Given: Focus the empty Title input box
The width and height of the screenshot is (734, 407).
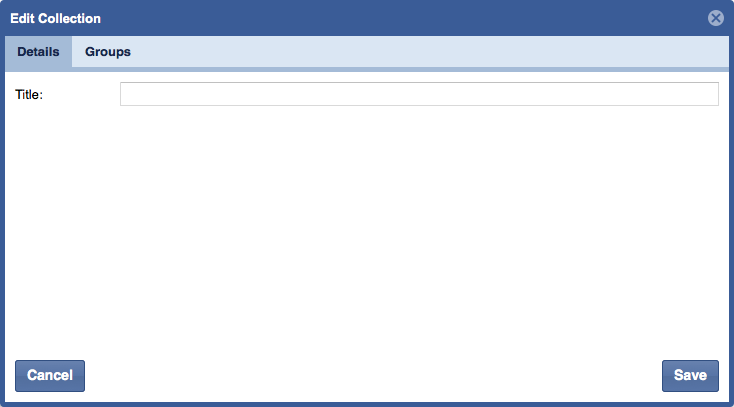Looking at the screenshot, I should tap(419, 94).
